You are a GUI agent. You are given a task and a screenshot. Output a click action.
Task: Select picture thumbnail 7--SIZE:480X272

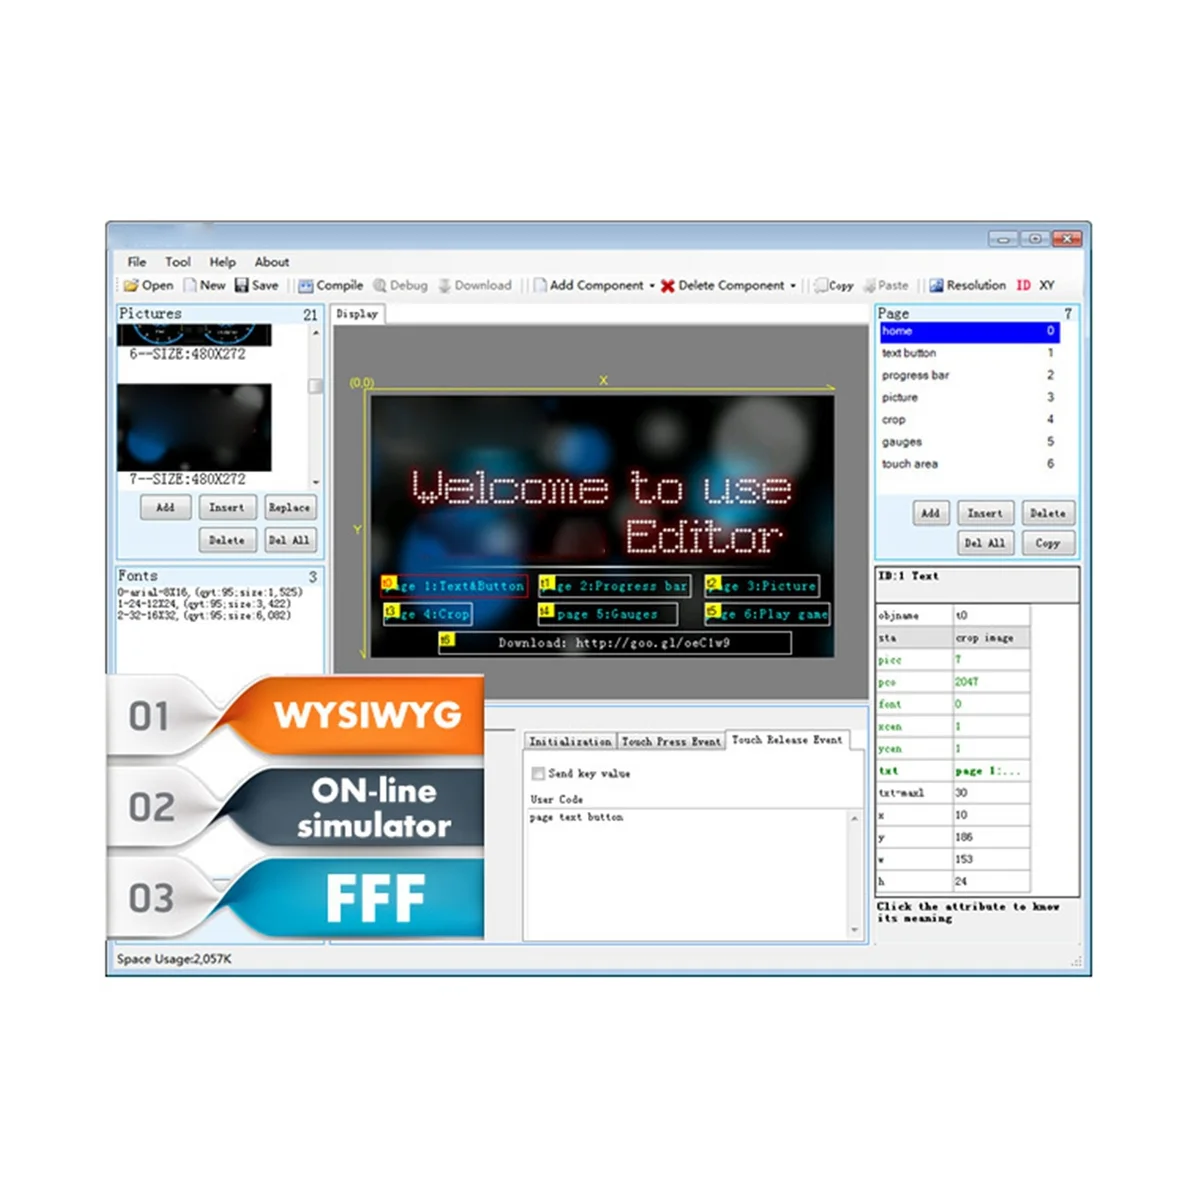(x=194, y=428)
